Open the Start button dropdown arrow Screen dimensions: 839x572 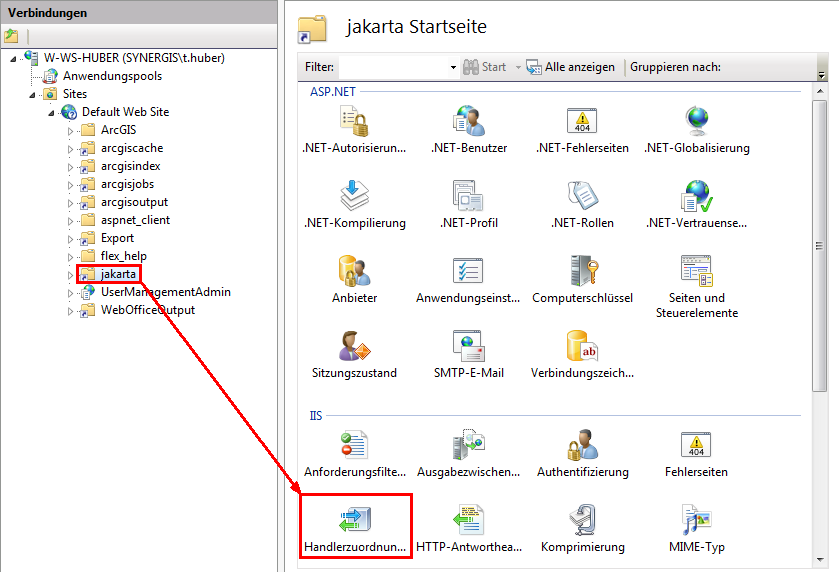click(518, 67)
